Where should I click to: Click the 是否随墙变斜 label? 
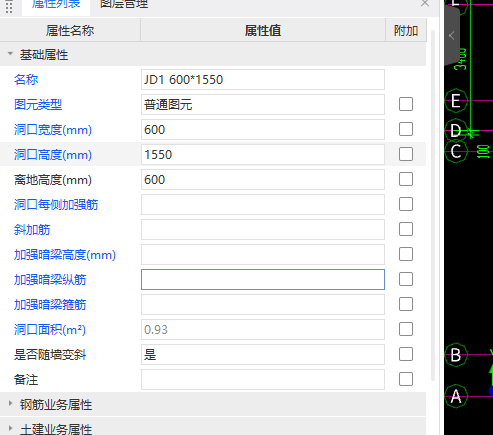tap(50, 355)
